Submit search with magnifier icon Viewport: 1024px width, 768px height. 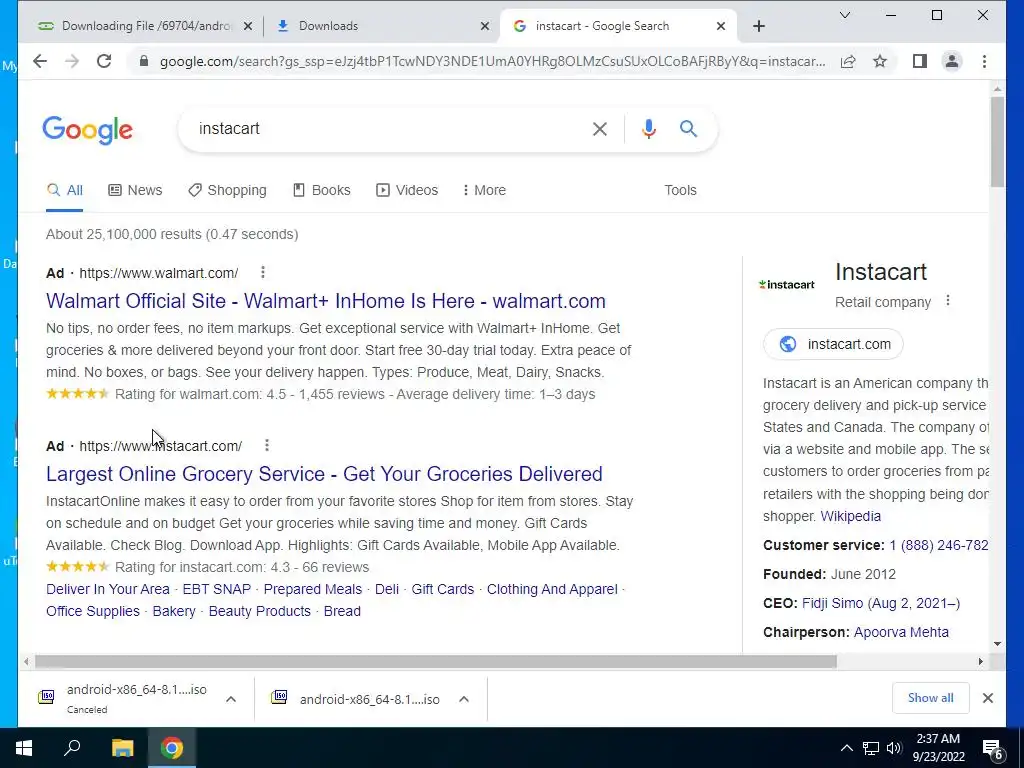[688, 129]
